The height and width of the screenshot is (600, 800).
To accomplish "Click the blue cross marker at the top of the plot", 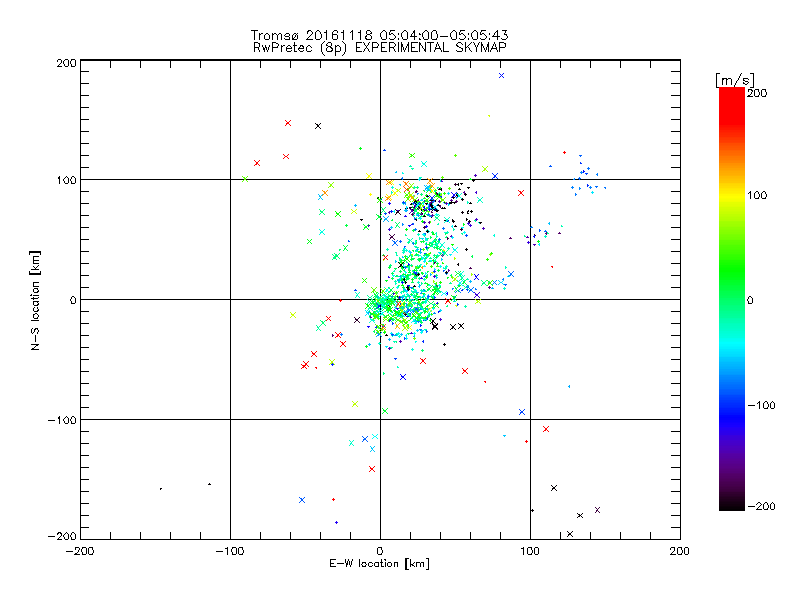I will click(502, 76).
